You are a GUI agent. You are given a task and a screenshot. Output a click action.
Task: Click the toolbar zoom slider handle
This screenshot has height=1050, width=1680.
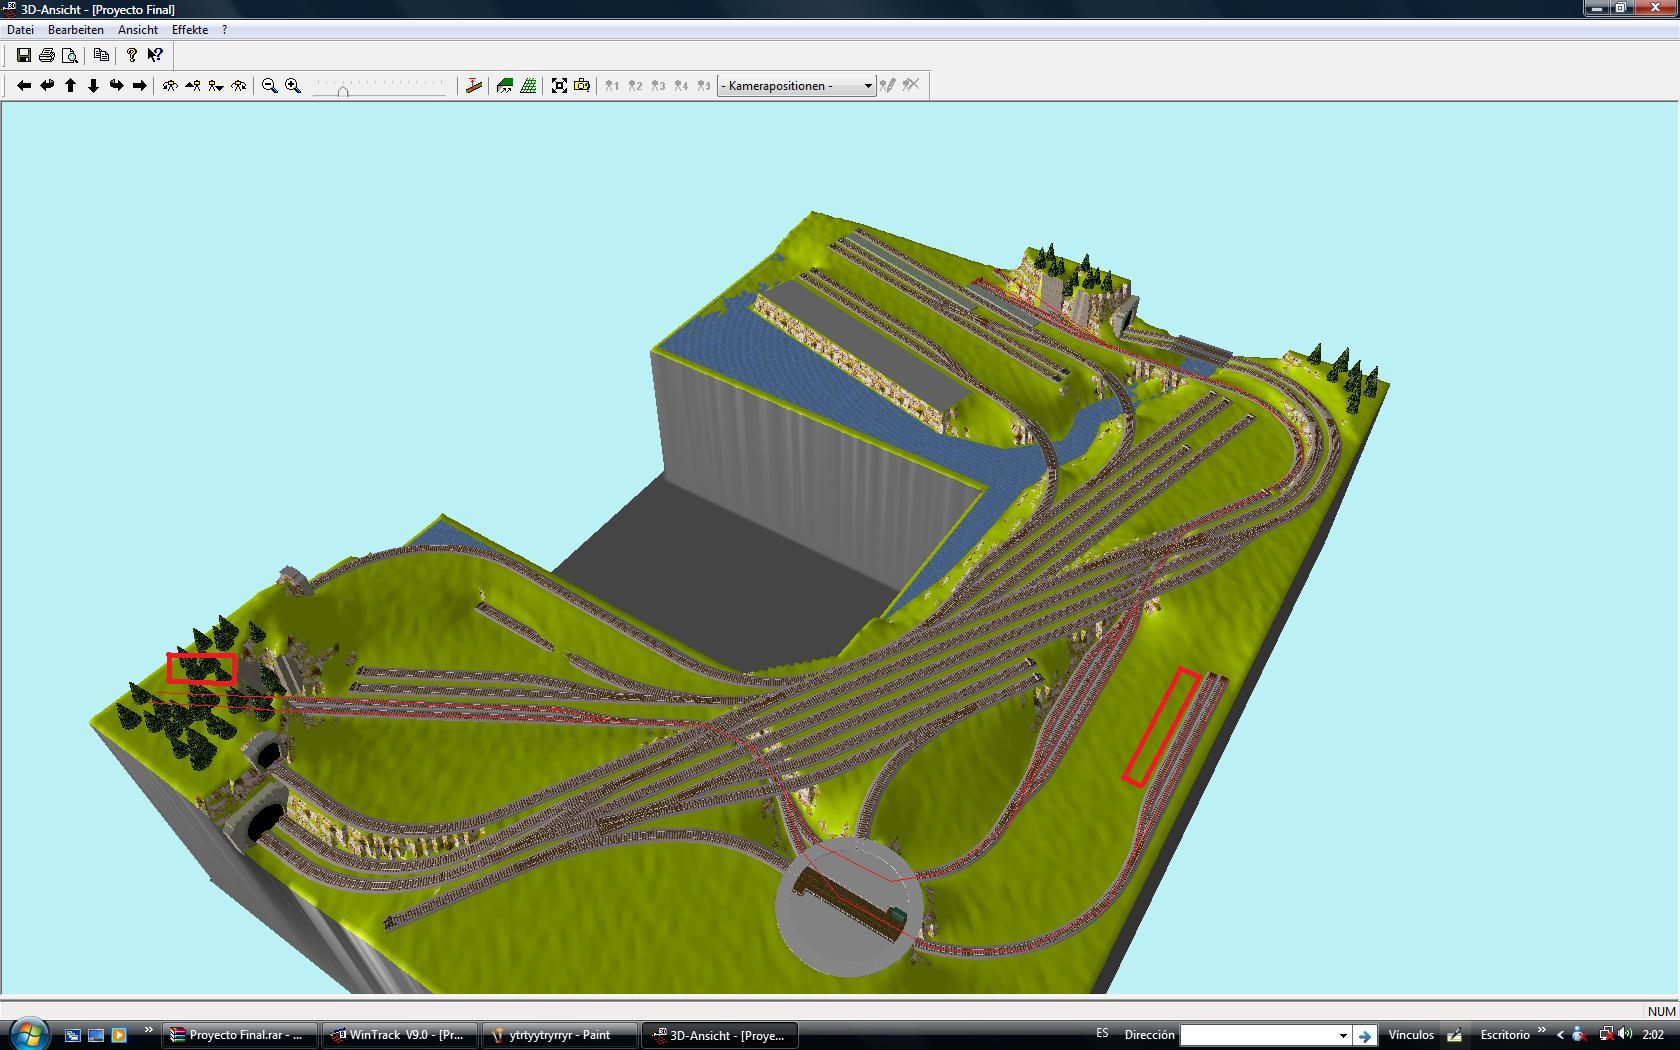tap(343, 91)
